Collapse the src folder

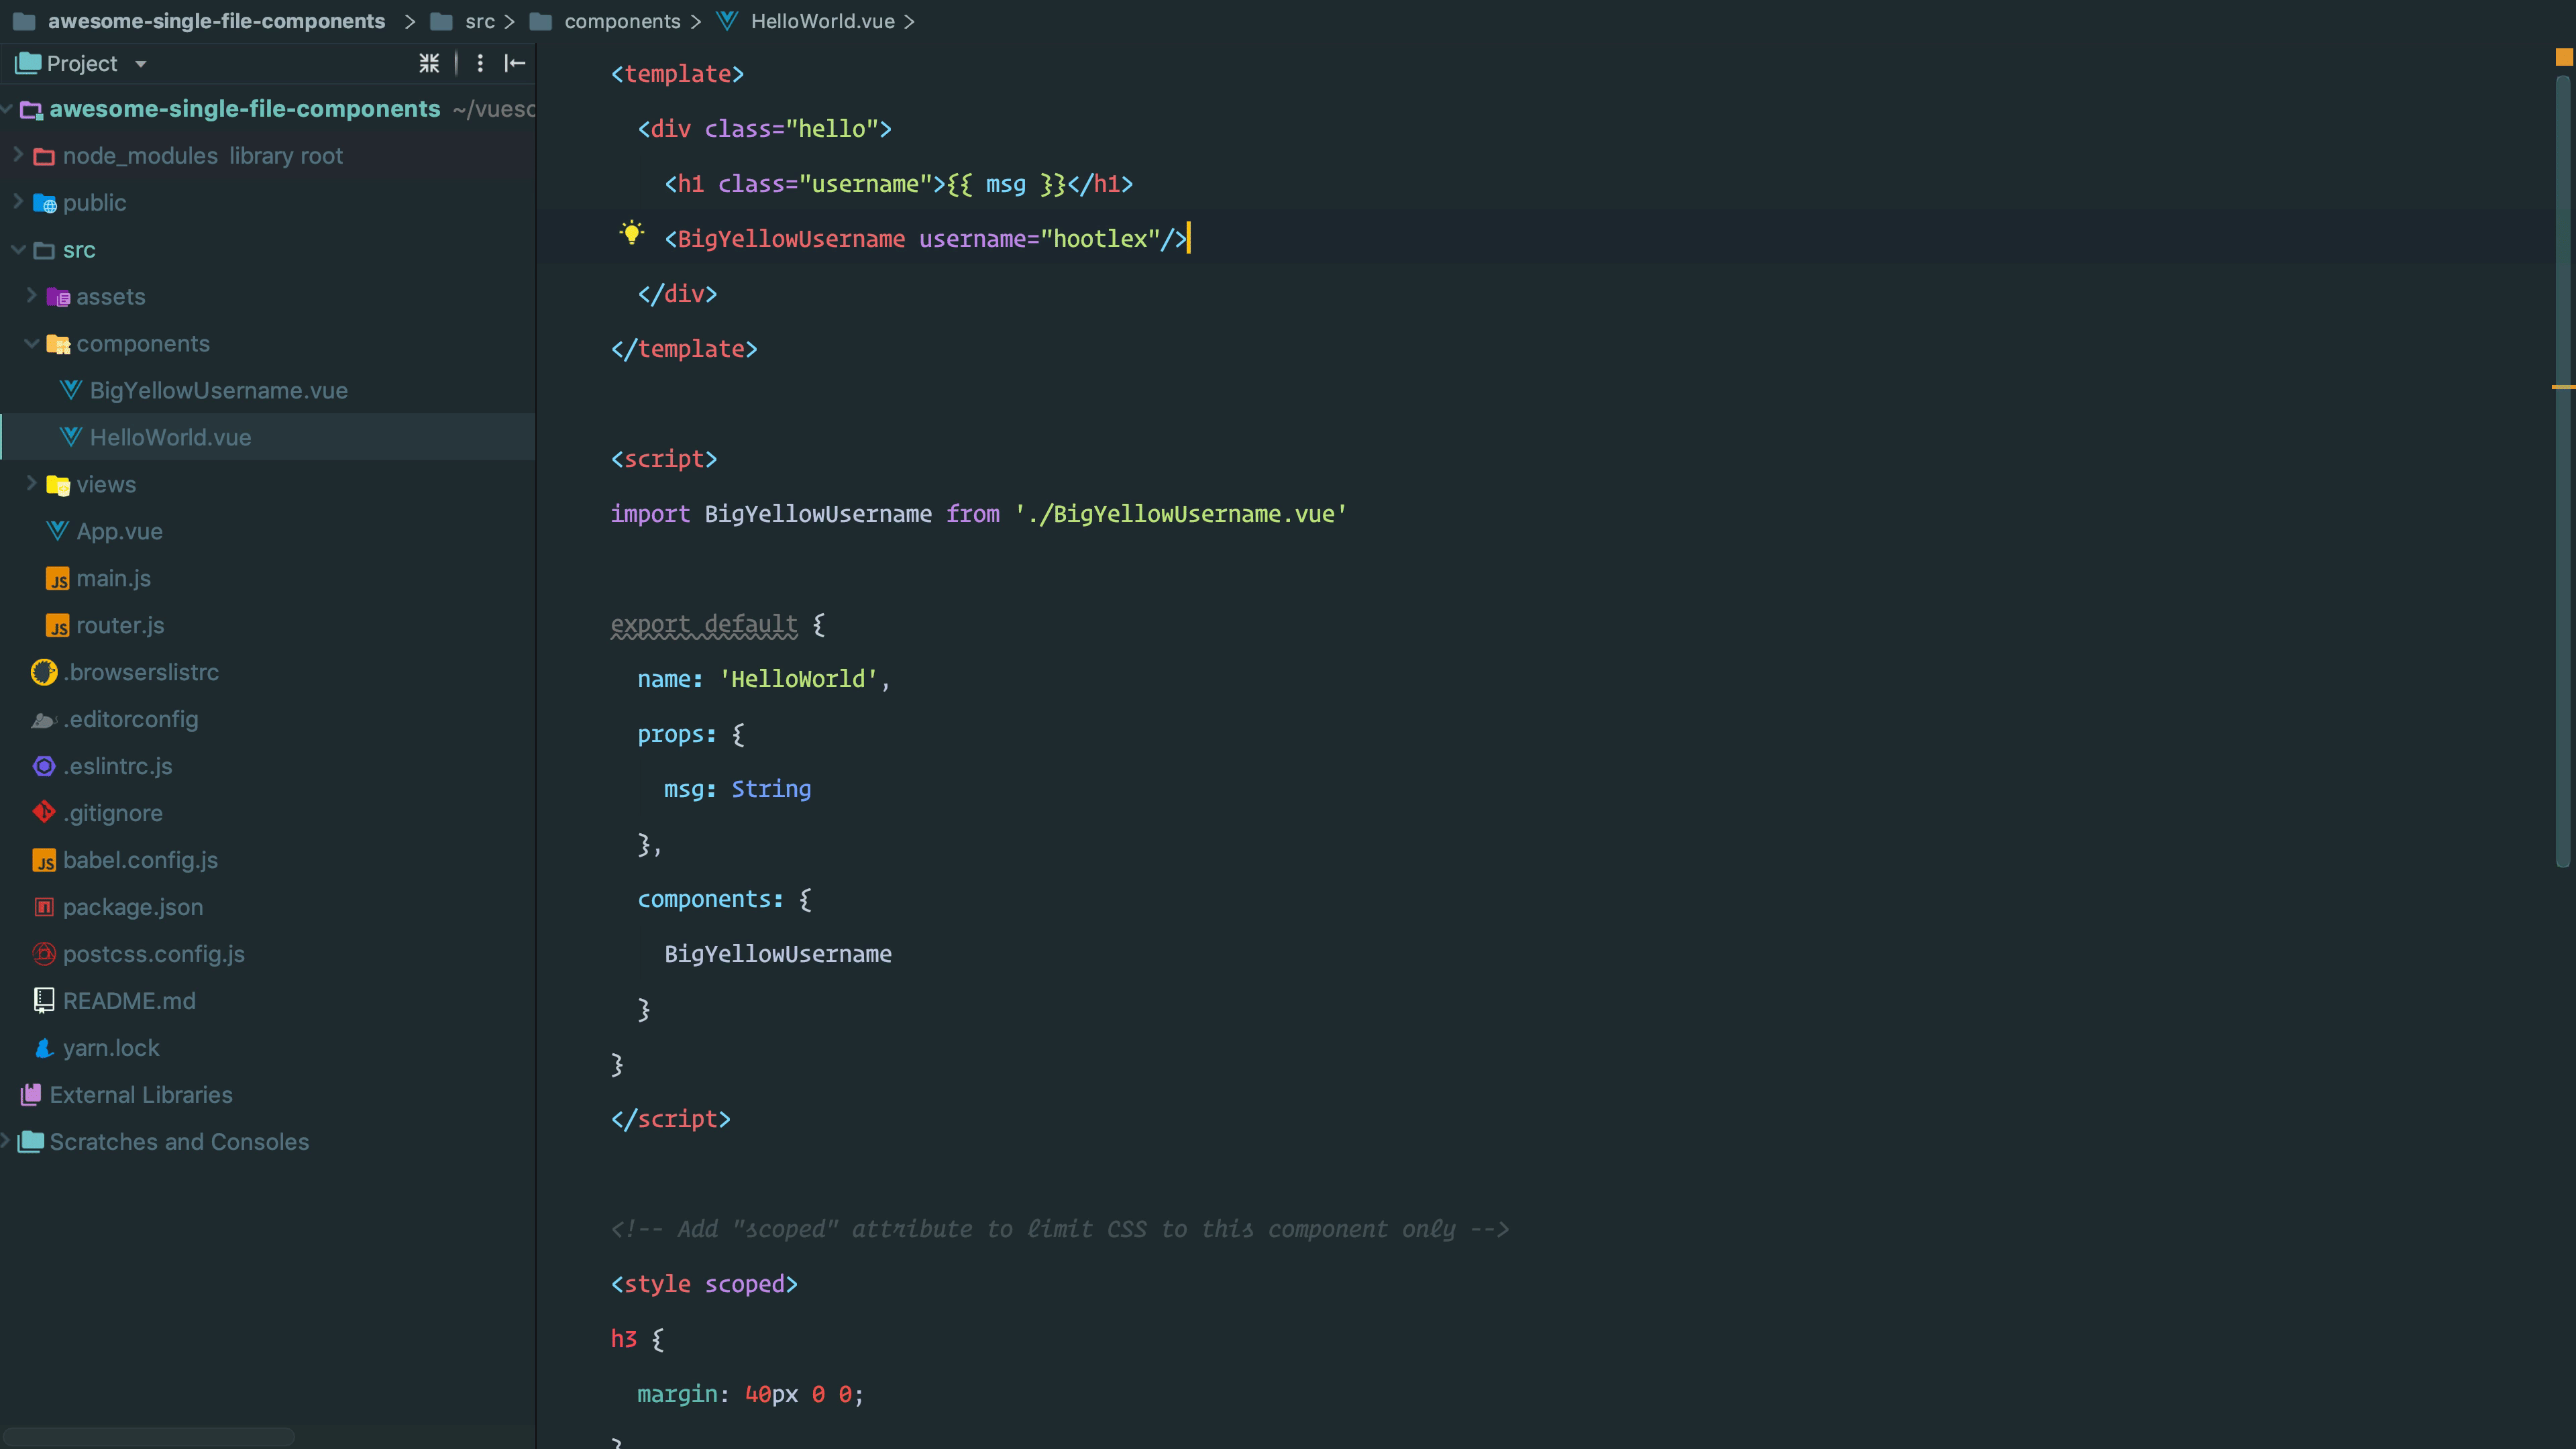pos(18,250)
